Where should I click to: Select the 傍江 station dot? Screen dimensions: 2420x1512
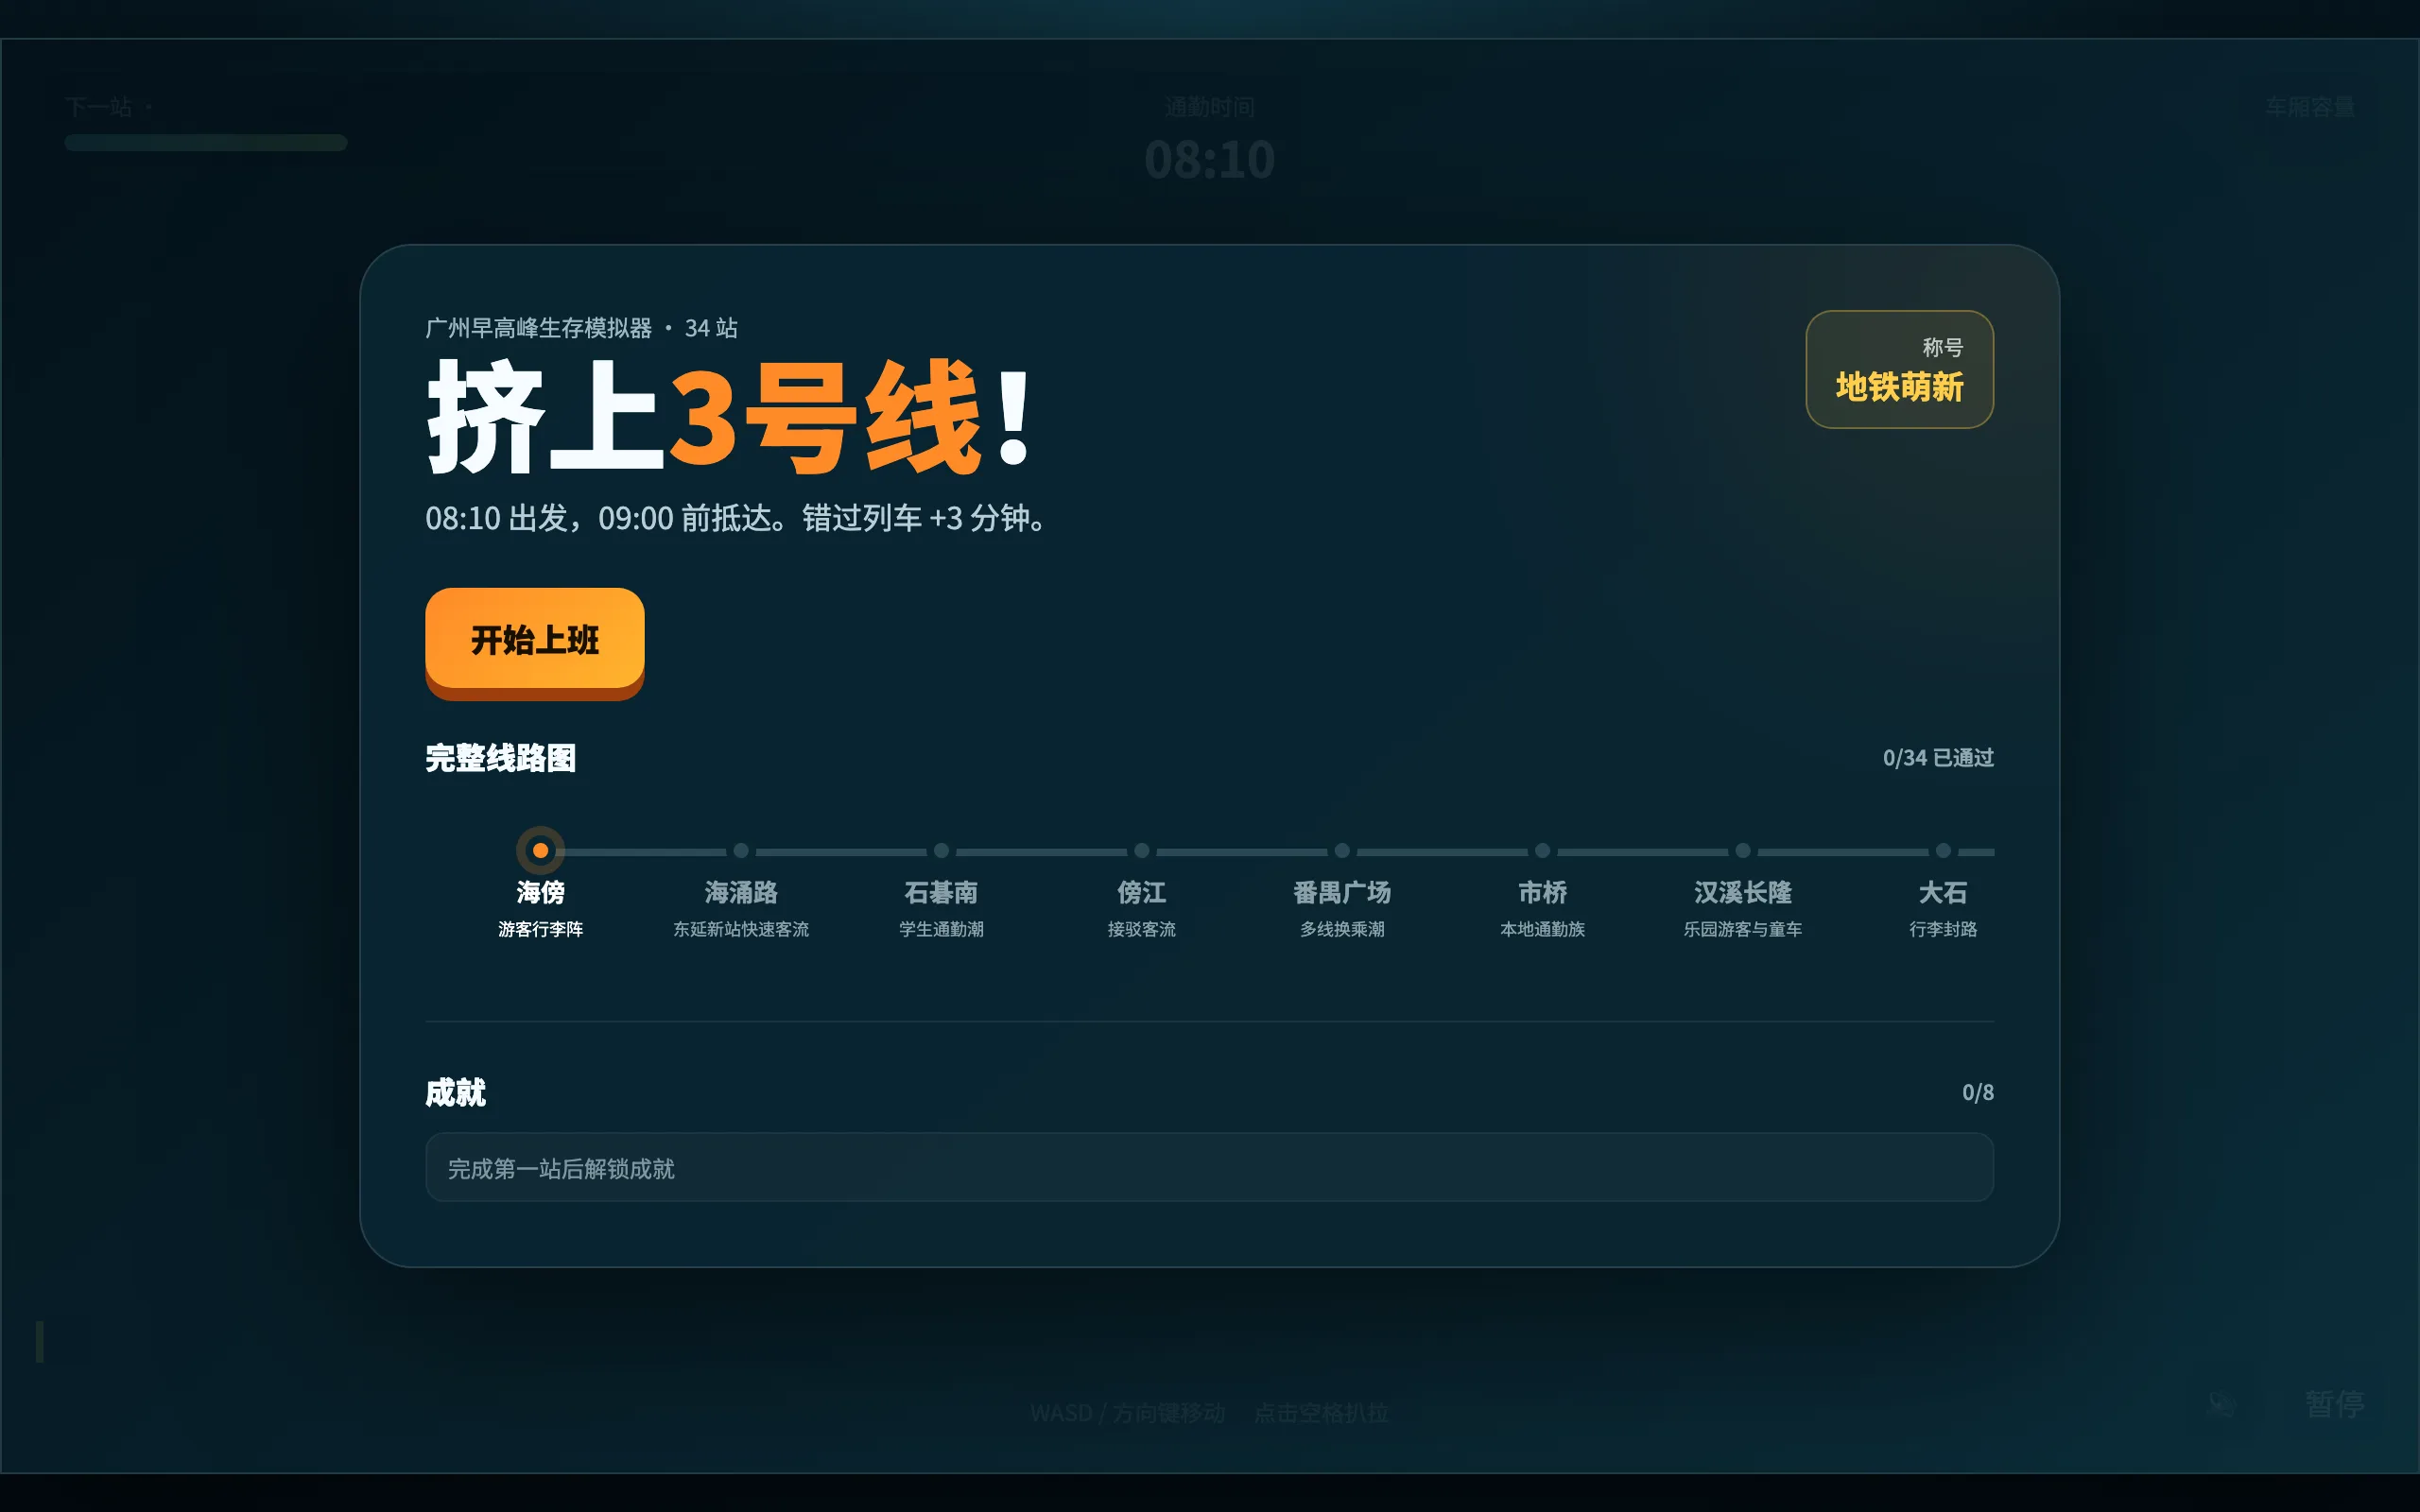click(1141, 851)
